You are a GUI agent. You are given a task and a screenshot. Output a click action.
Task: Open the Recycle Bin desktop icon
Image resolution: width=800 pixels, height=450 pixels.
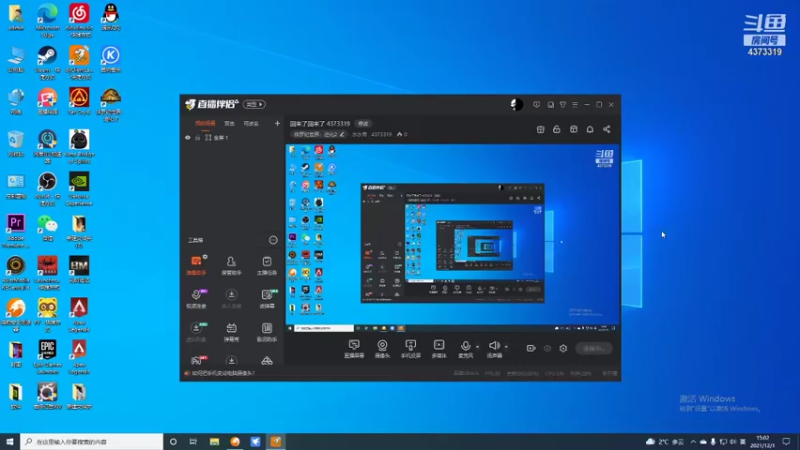[15, 143]
